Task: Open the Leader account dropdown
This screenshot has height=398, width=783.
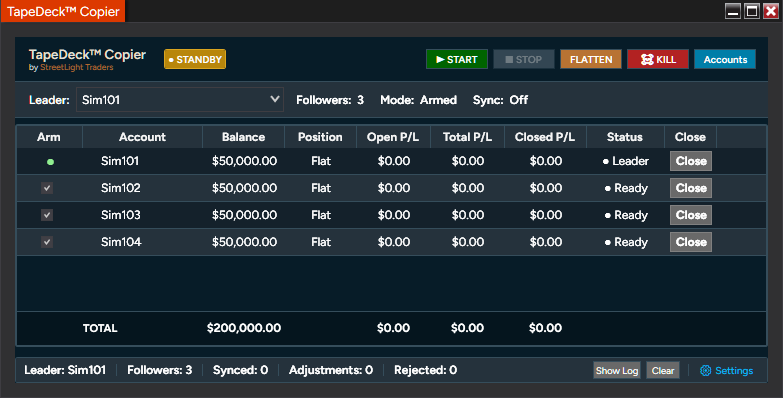Action: pos(180,100)
